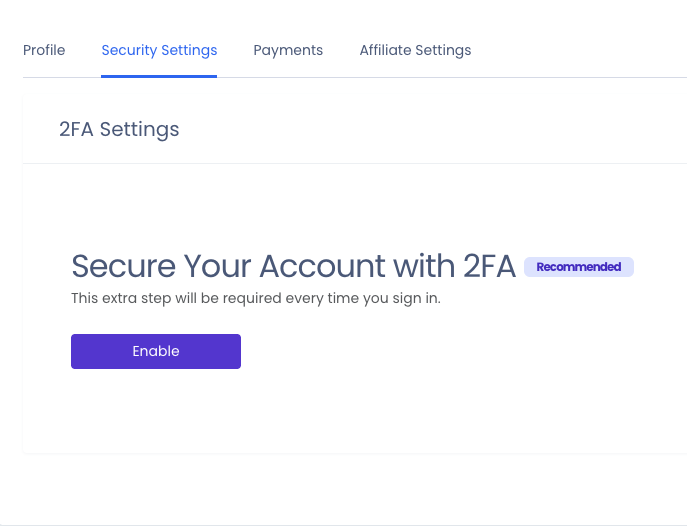Click the word Payments in the navigation
The height and width of the screenshot is (526, 687).
[288, 50]
